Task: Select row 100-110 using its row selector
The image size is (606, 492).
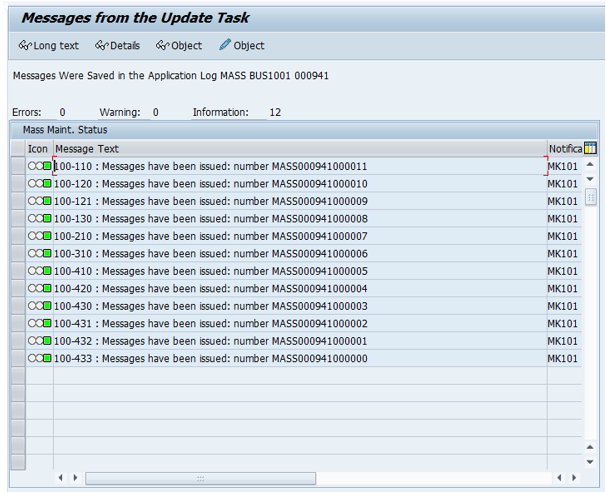Action: 18,166
